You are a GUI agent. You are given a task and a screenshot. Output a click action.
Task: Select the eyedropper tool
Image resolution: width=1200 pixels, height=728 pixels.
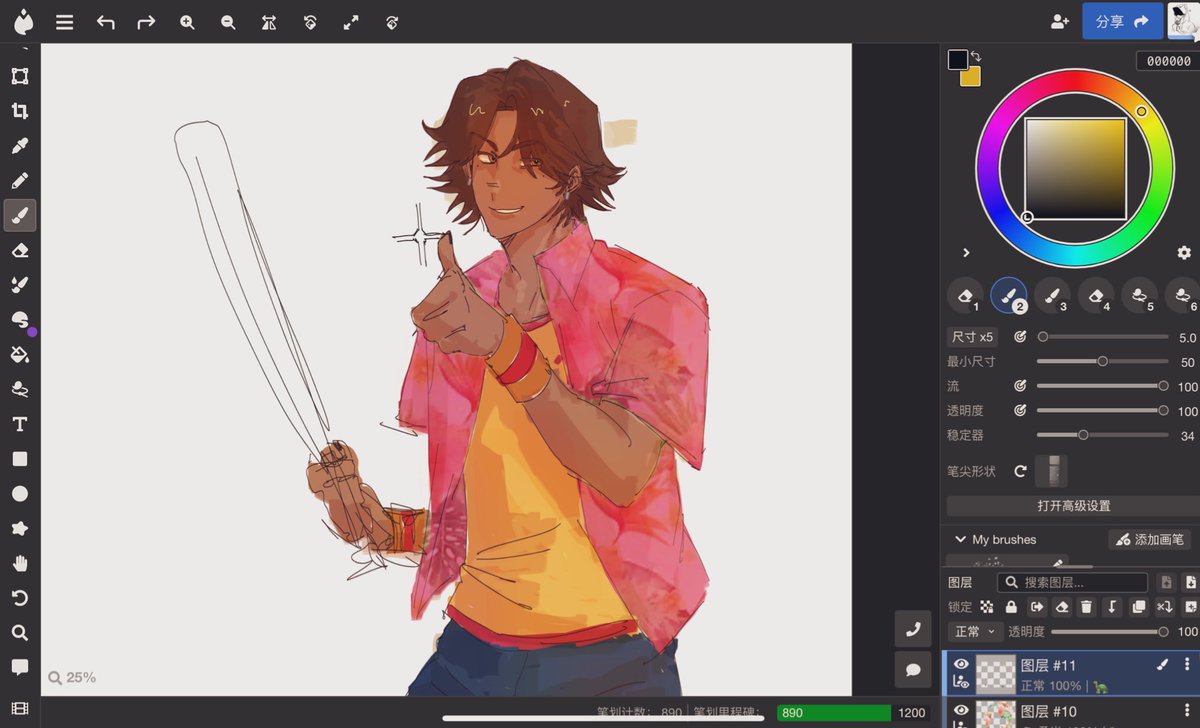[19, 146]
